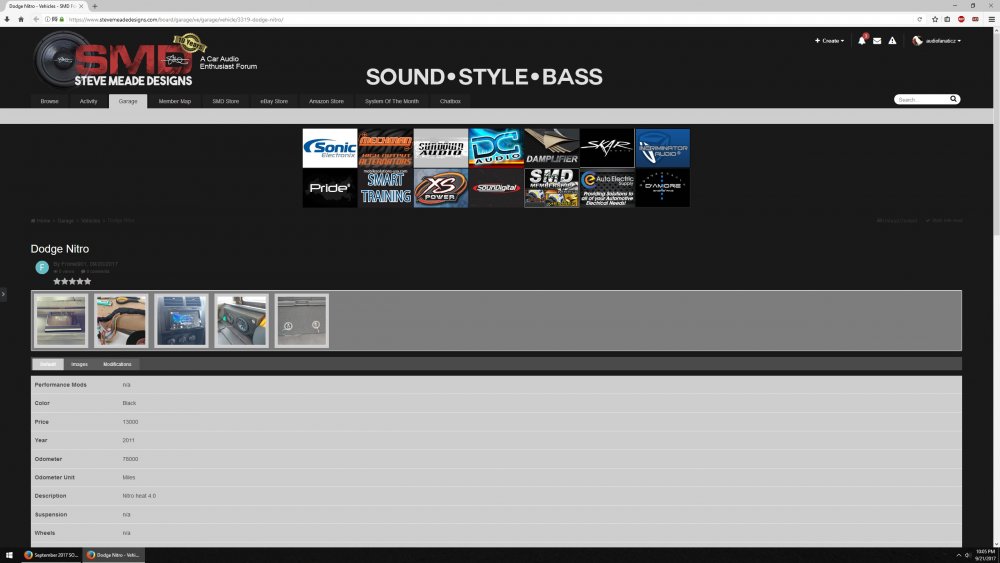
Task: Click the Garage breadcrumb link
Action: pyautogui.click(x=66, y=221)
